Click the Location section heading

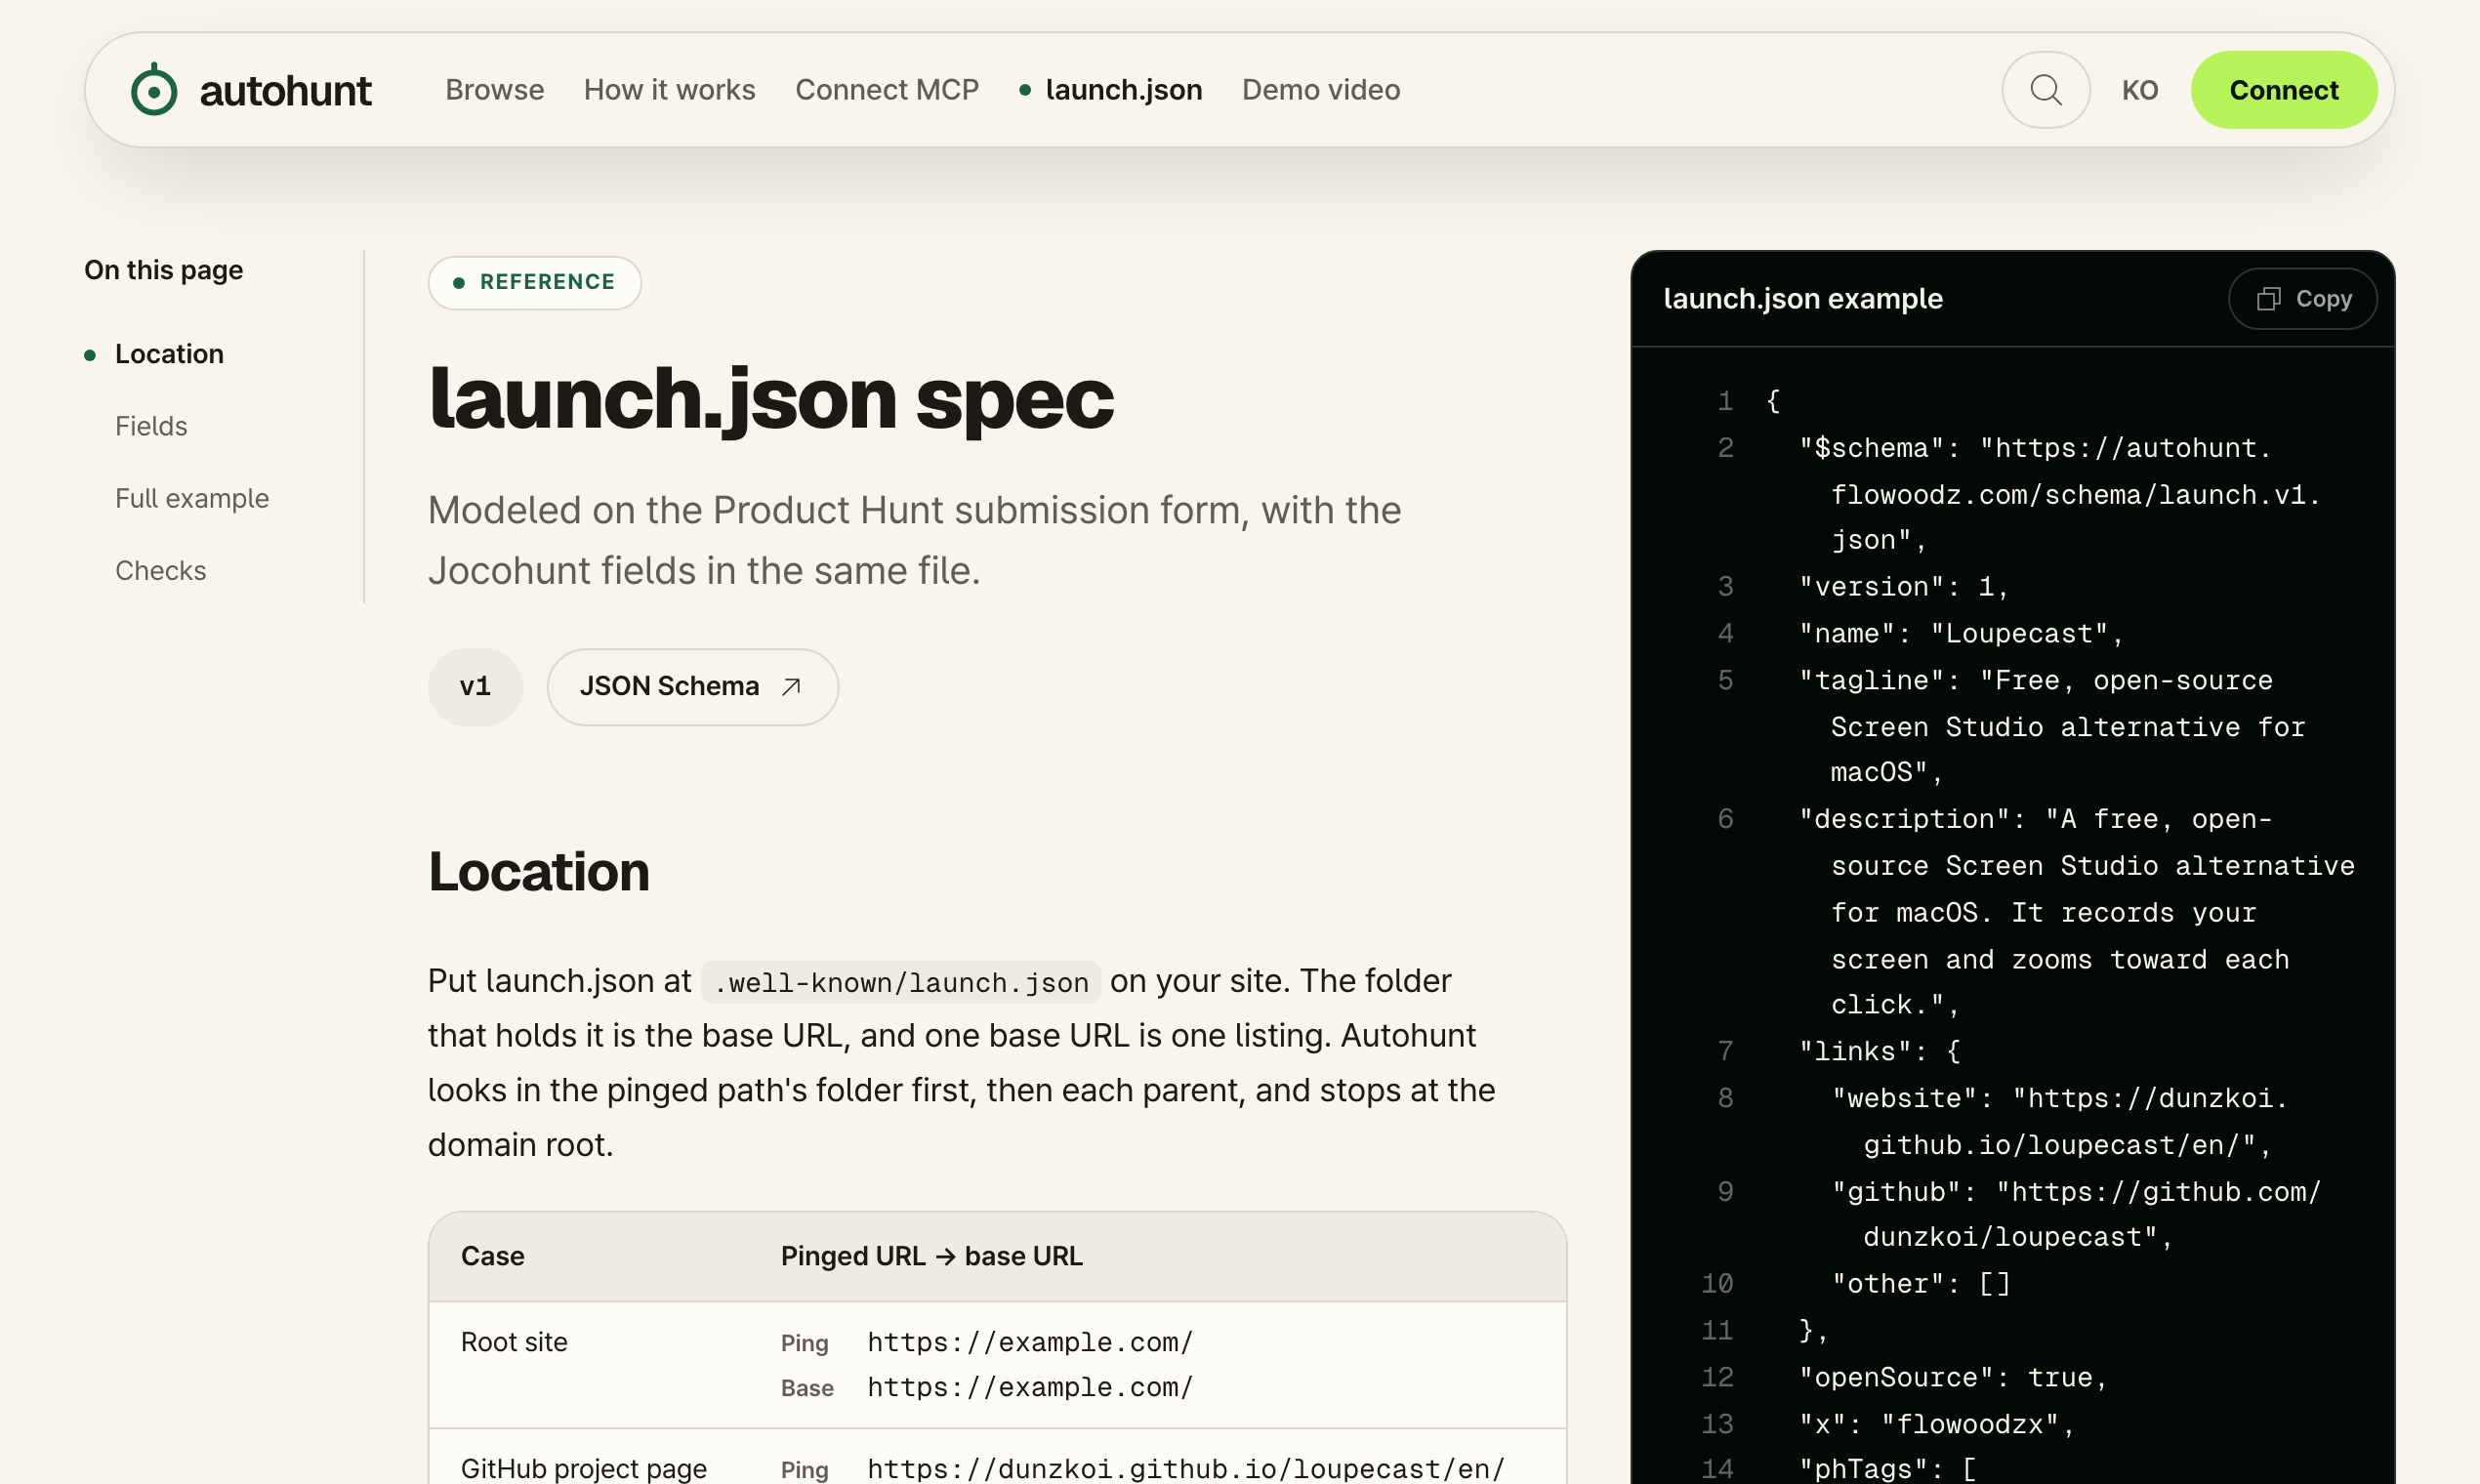[539, 872]
